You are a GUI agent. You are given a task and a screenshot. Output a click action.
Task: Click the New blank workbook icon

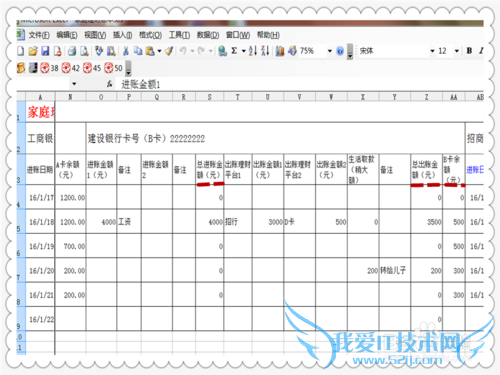[21, 51]
